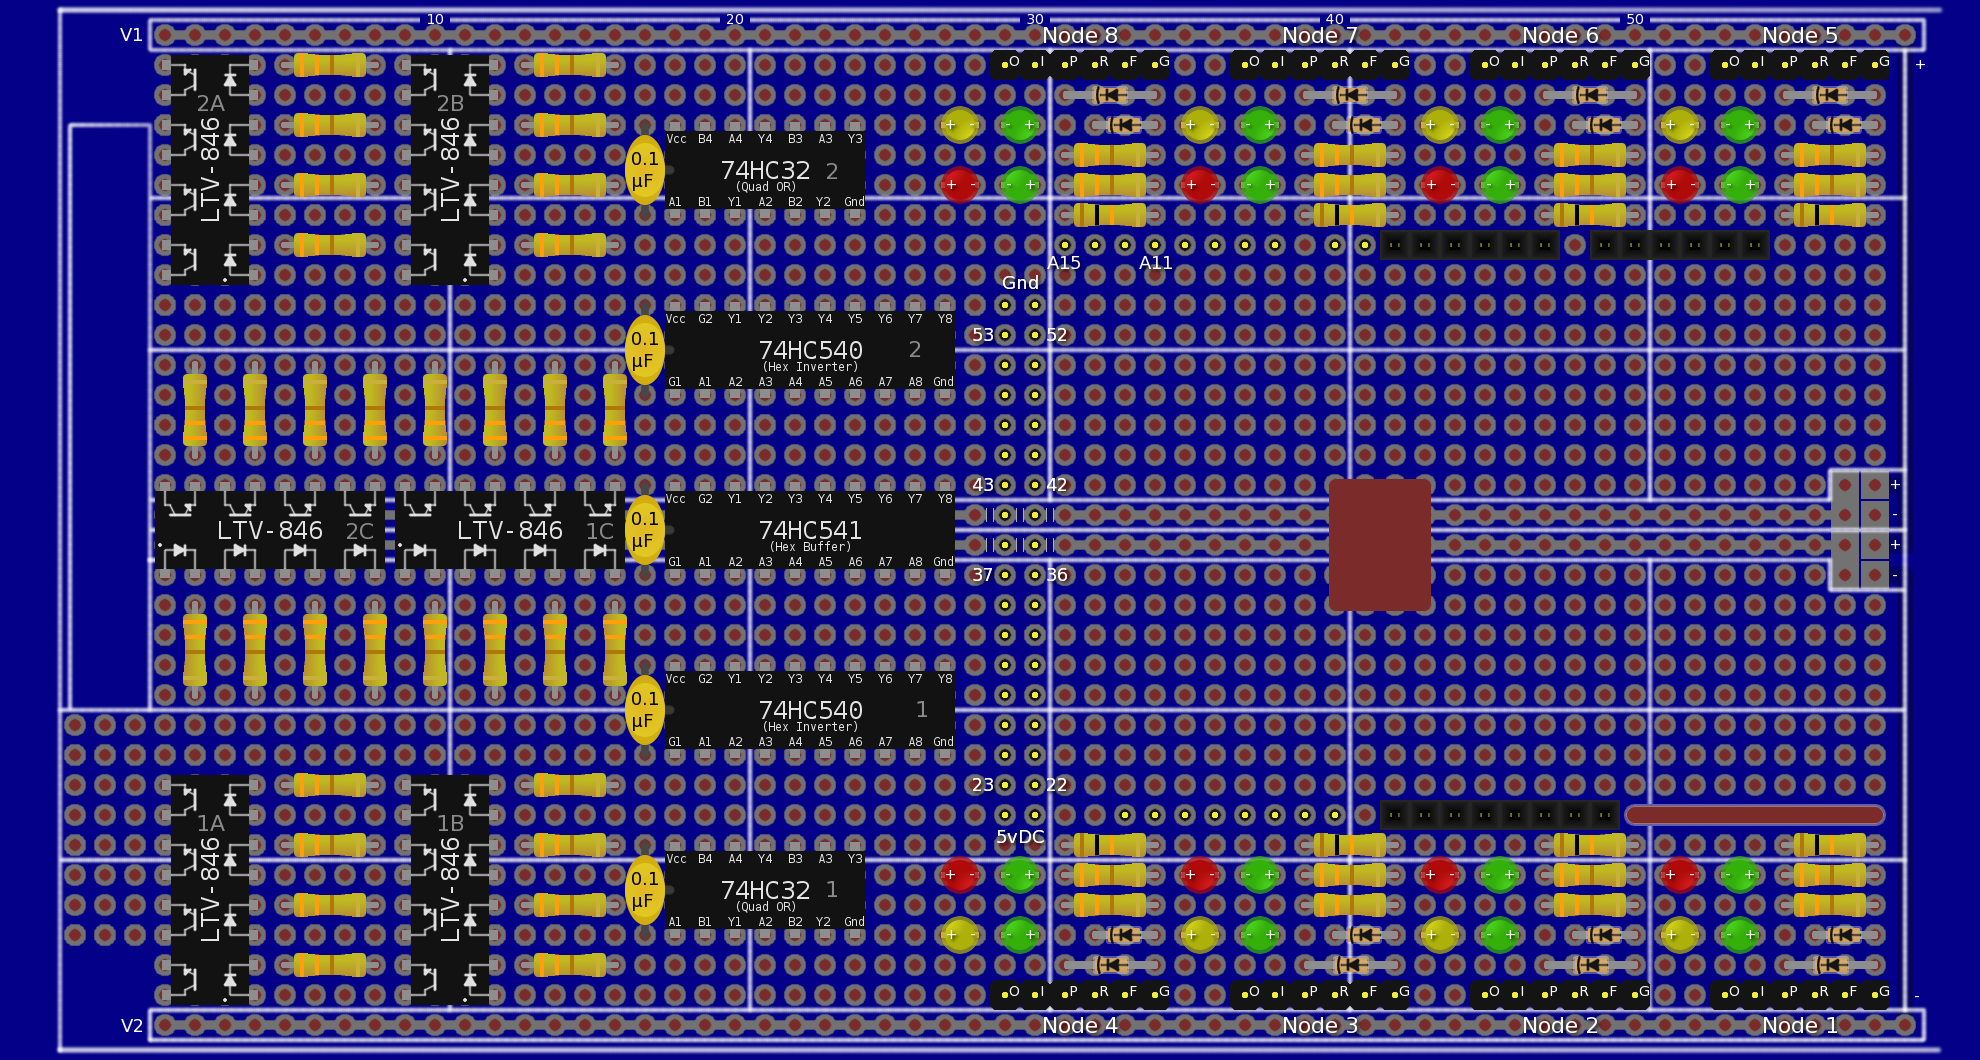This screenshot has height=1060, width=1980.
Task: Click pin number 37 label
Action: 983,575
